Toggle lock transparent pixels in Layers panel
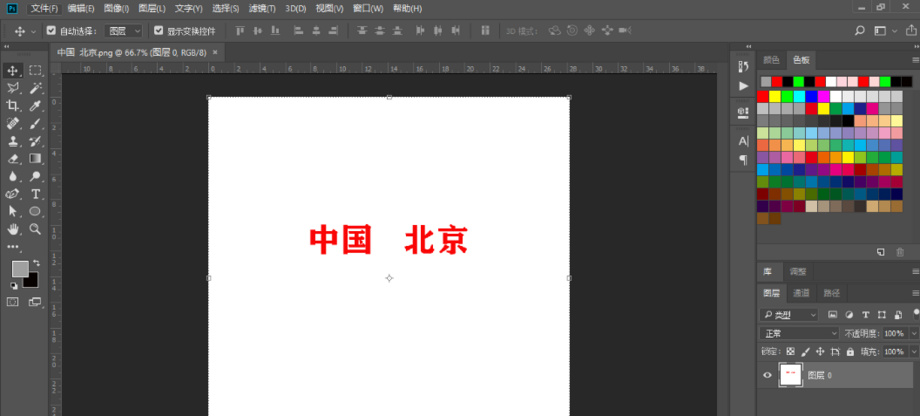920x416 pixels. coord(790,351)
